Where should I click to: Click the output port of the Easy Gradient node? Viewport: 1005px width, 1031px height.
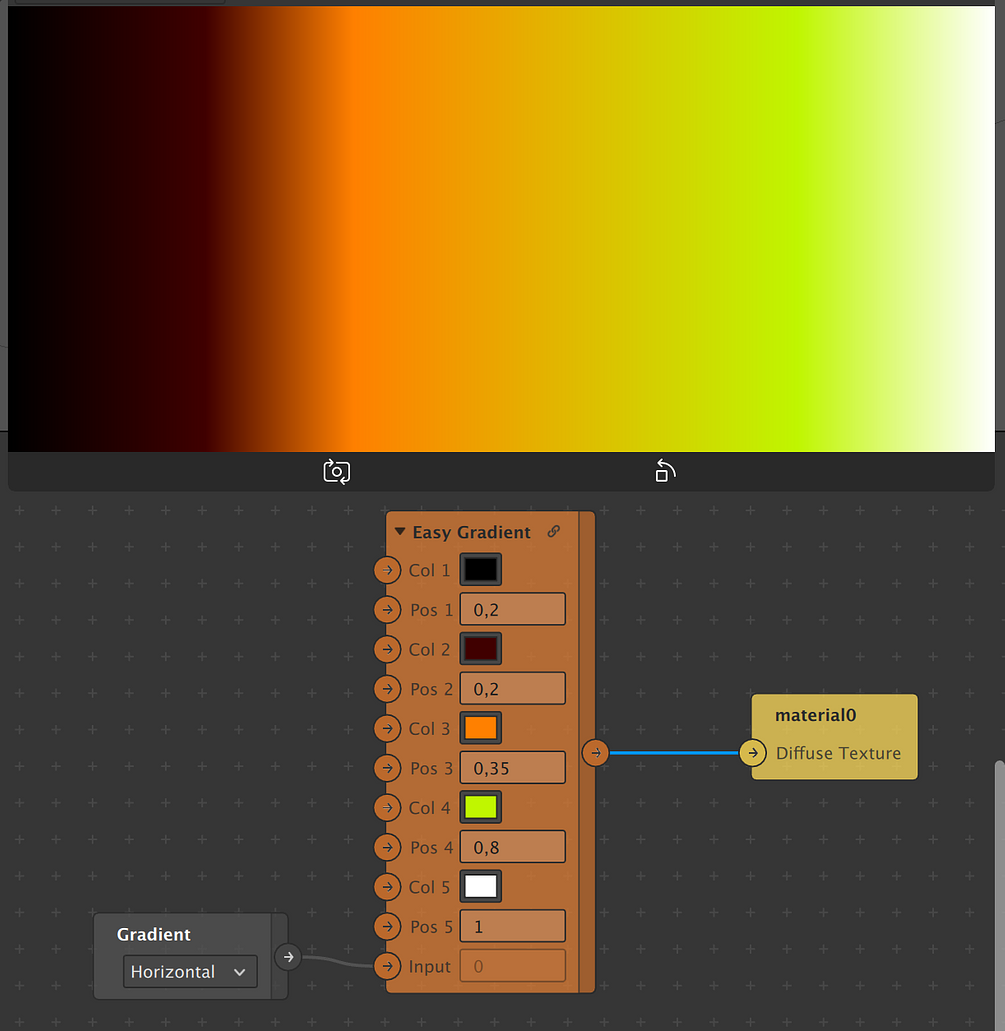point(595,753)
